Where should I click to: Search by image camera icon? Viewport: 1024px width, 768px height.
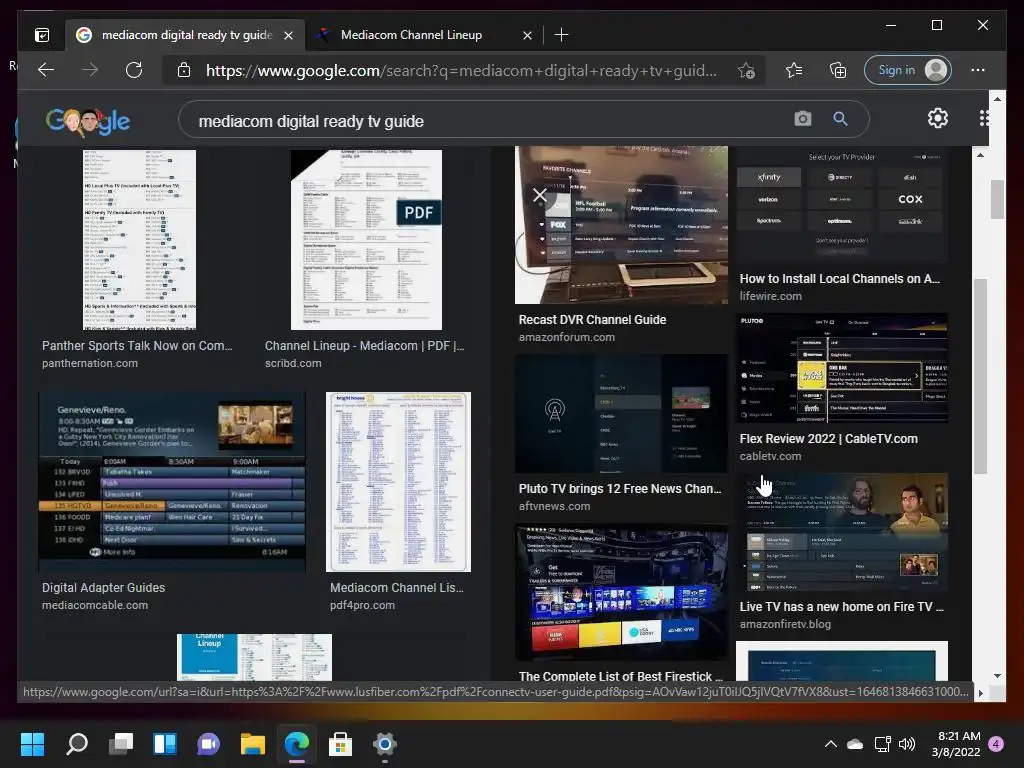(803, 118)
